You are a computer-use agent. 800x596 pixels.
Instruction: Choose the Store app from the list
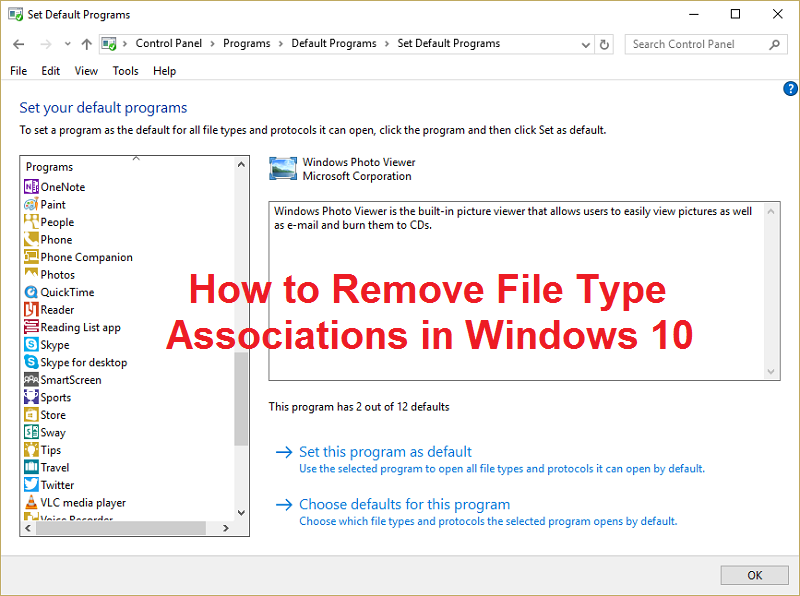pos(53,414)
